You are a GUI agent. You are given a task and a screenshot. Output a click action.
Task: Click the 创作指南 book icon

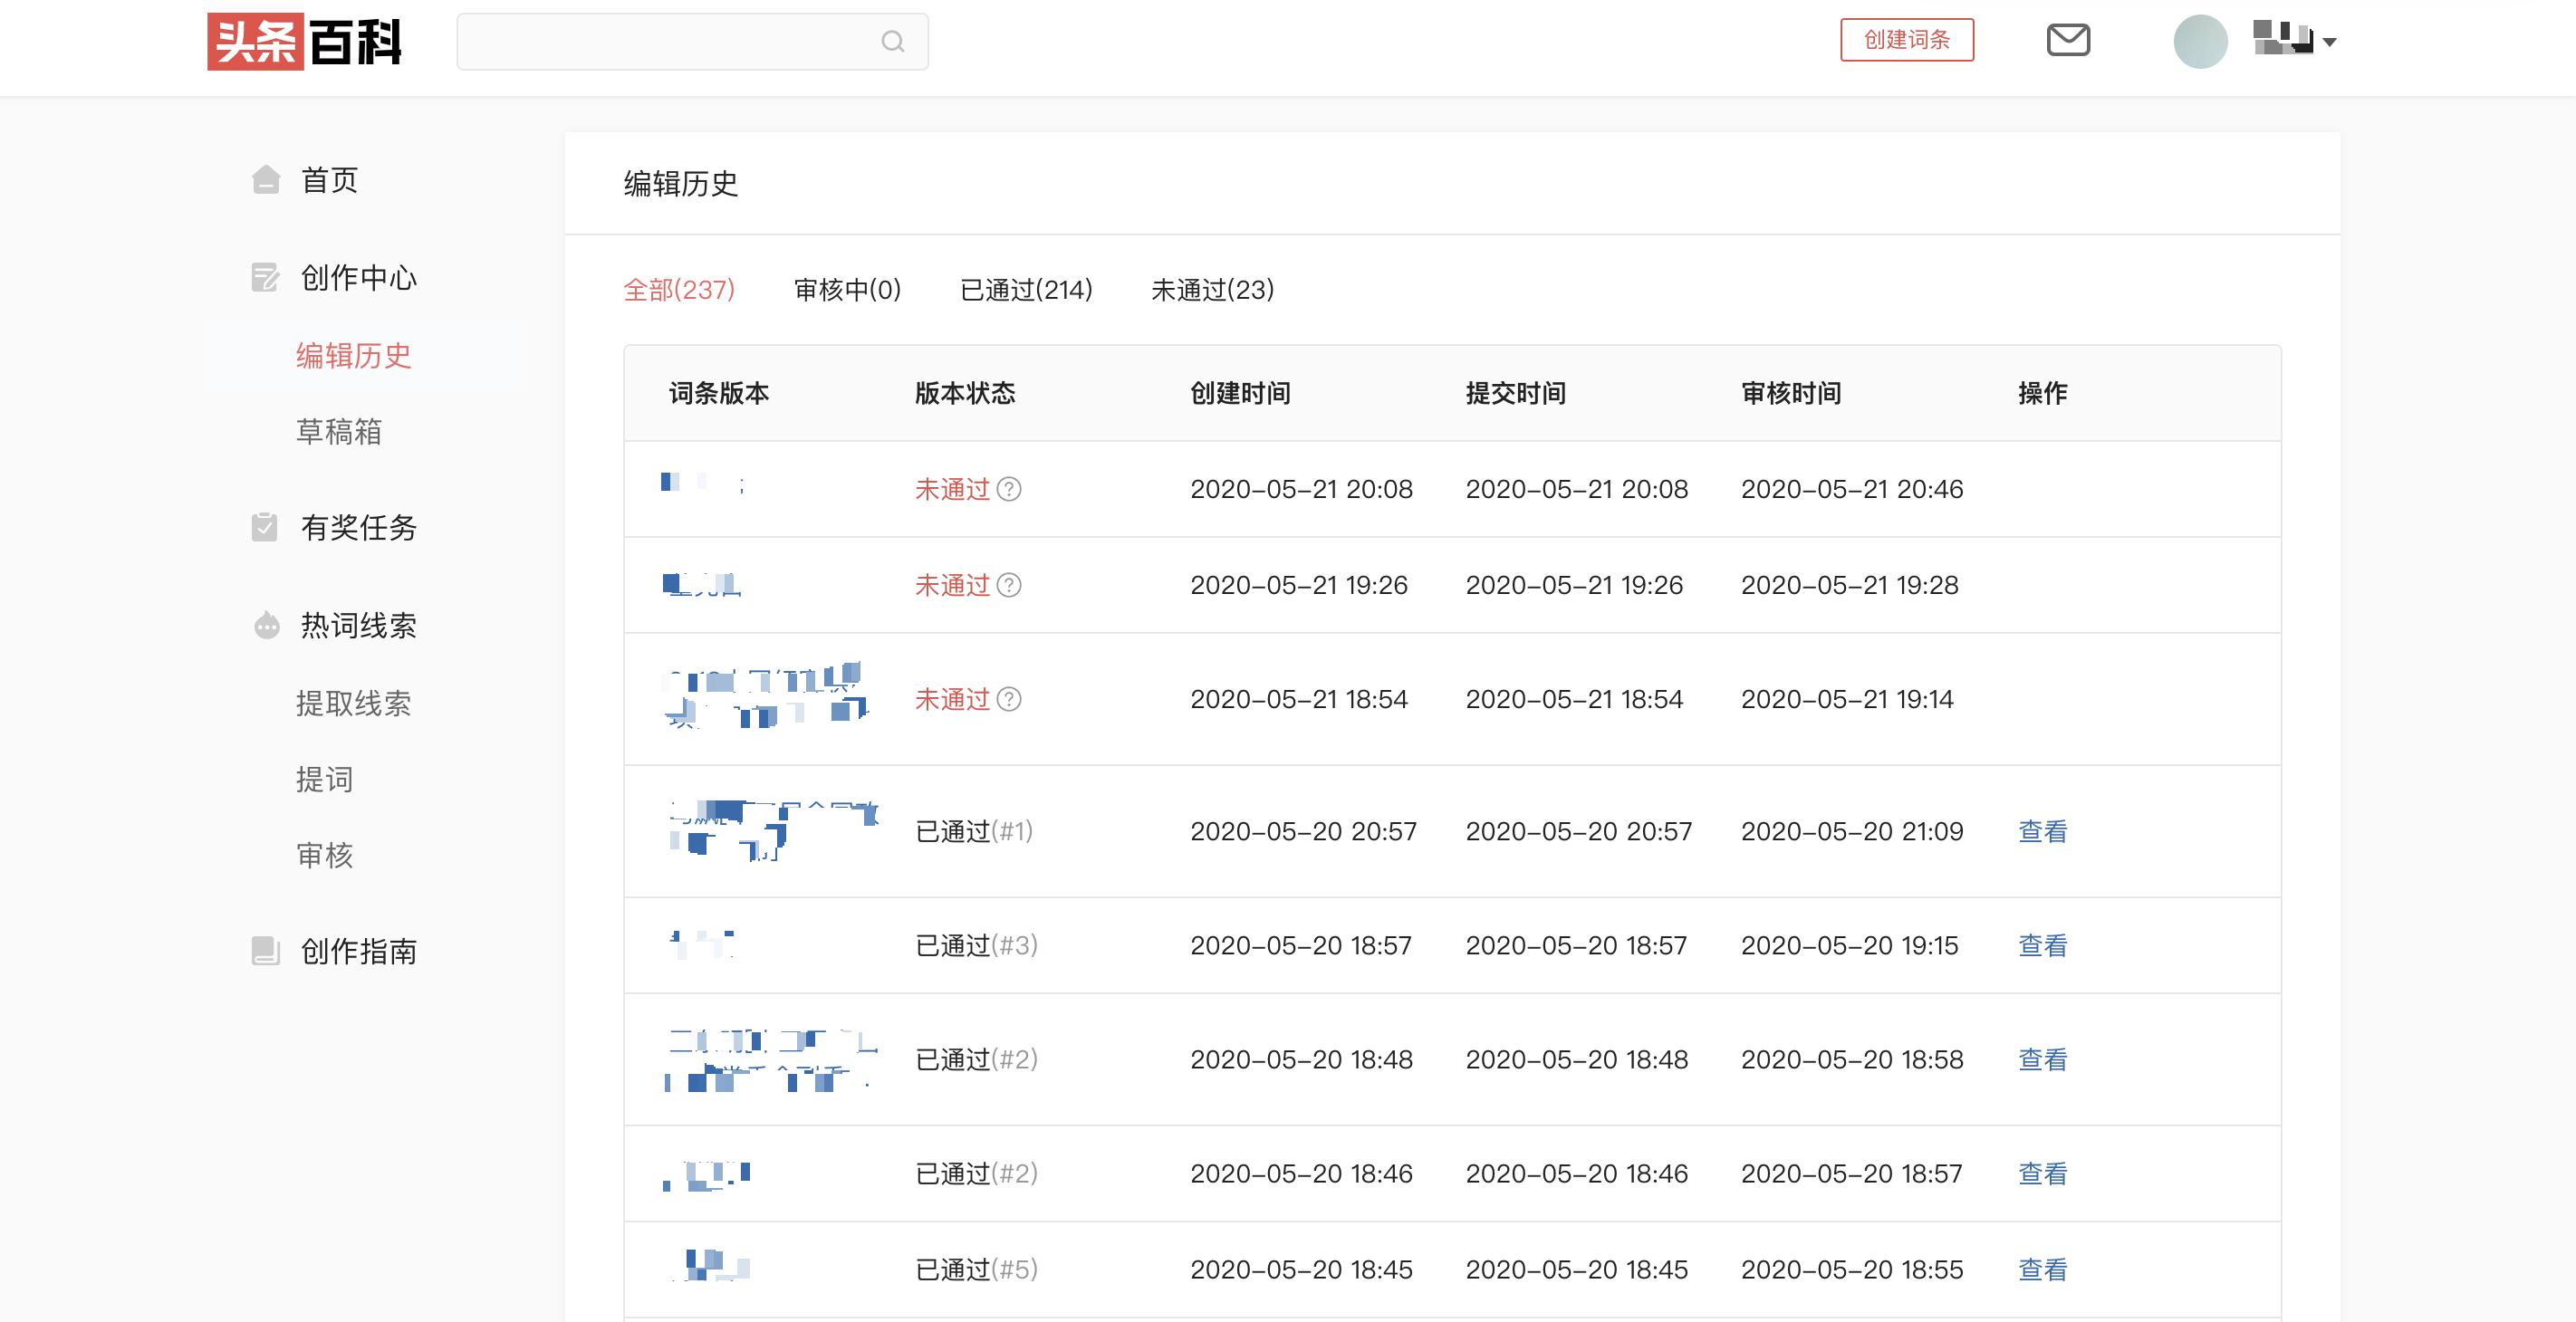265,952
